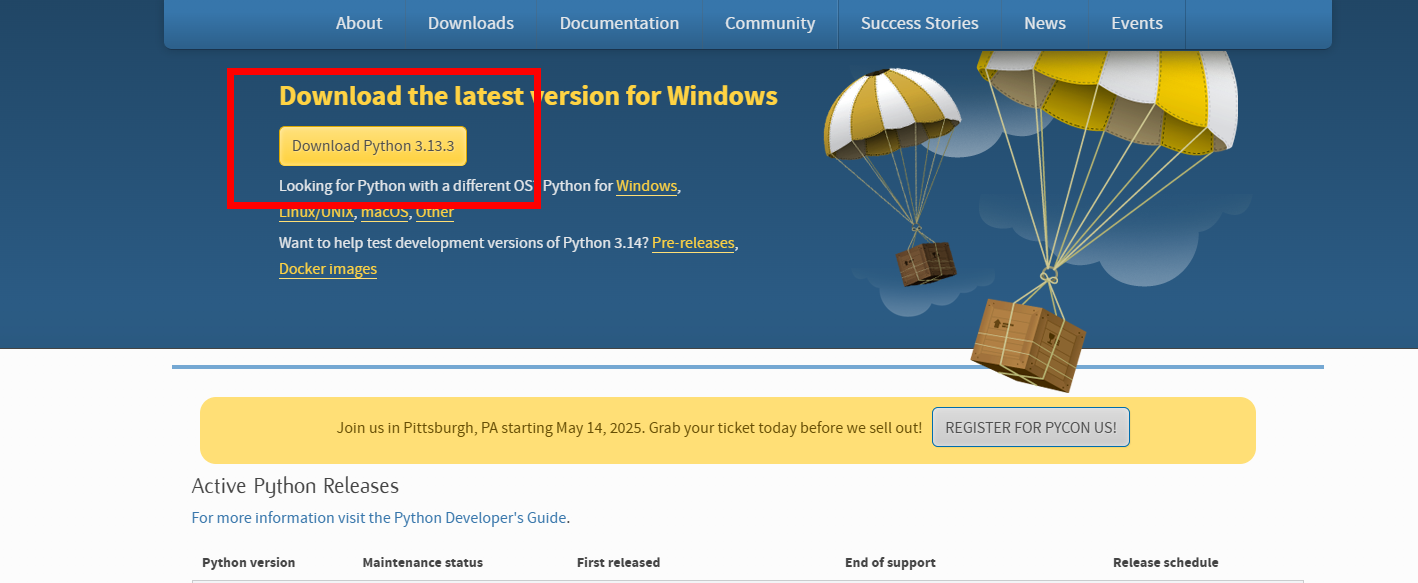
Task: Click the Download Python 3.13.3 button
Action: click(x=373, y=146)
